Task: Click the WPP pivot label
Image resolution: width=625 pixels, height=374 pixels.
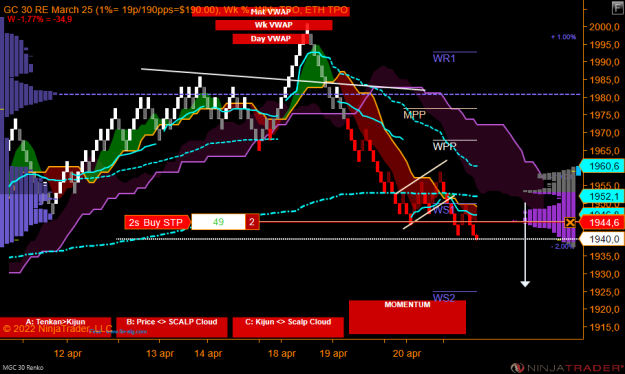Action: pyautogui.click(x=444, y=146)
